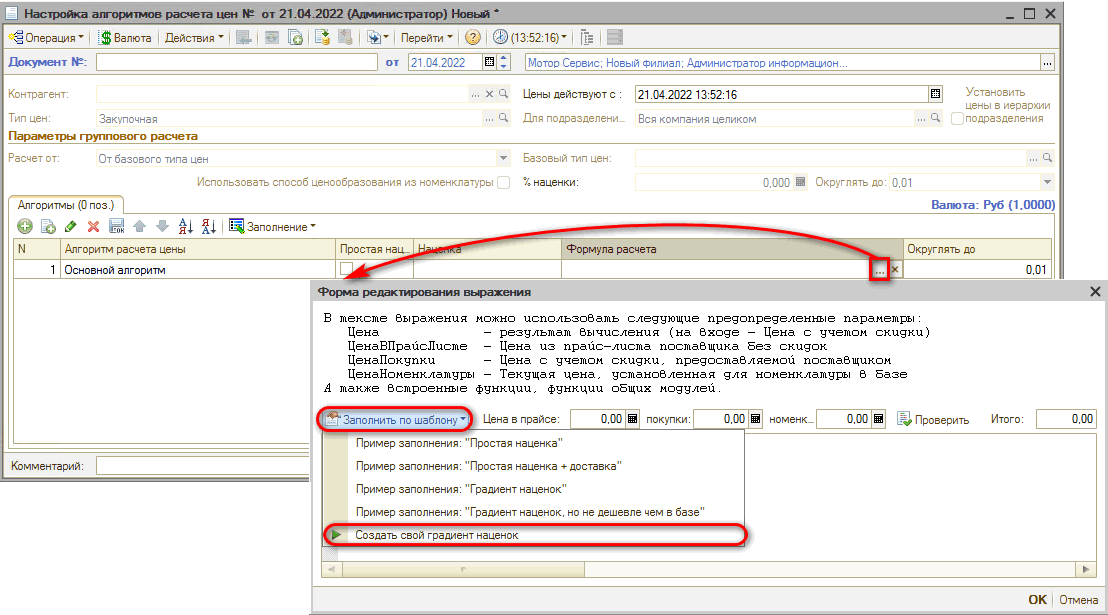Click magnifier in Для подразделения field
1108x615 pixels.
(x=935, y=118)
